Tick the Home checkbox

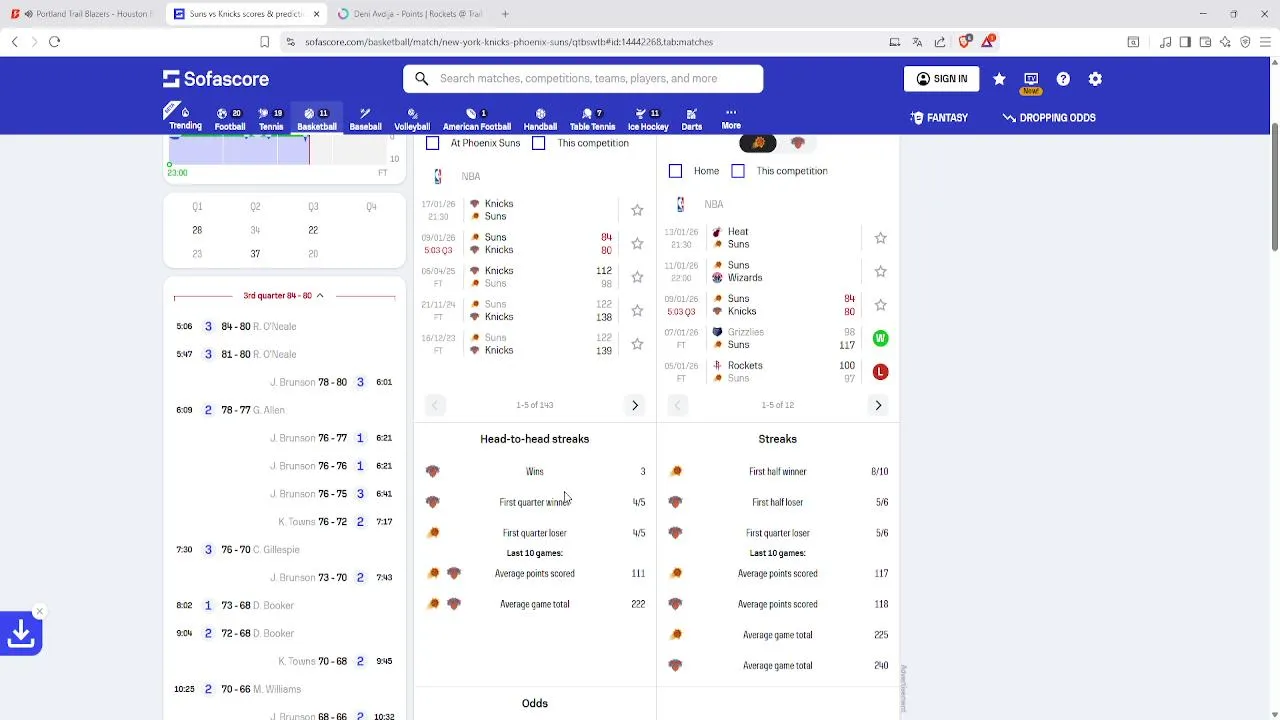click(675, 171)
